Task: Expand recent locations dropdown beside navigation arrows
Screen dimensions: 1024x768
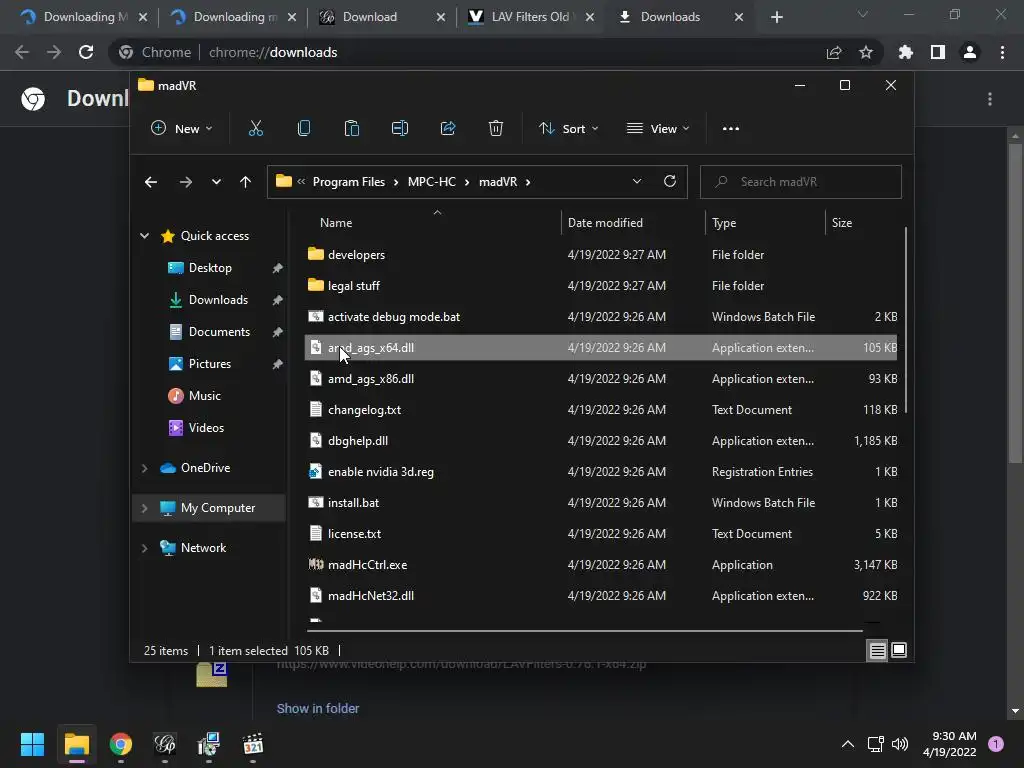Action: [216, 182]
